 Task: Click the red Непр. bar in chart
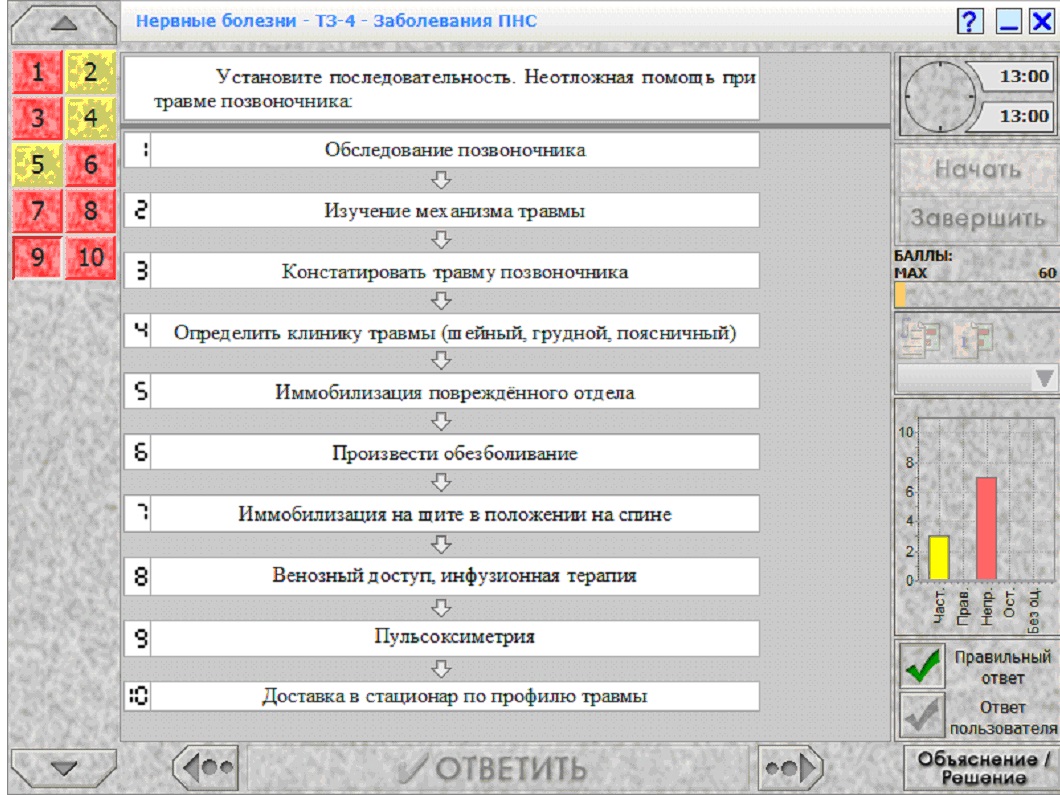pyautogui.click(x=986, y=529)
